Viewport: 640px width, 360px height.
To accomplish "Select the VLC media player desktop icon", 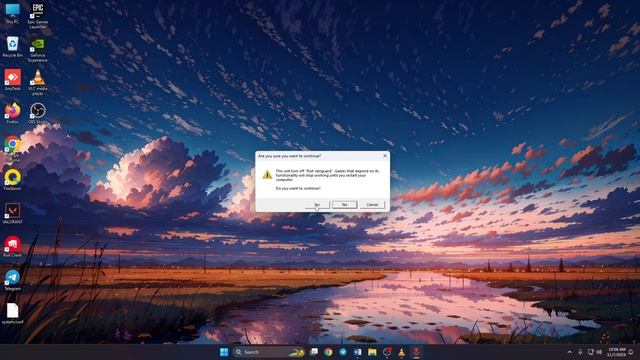I will [38, 82].
